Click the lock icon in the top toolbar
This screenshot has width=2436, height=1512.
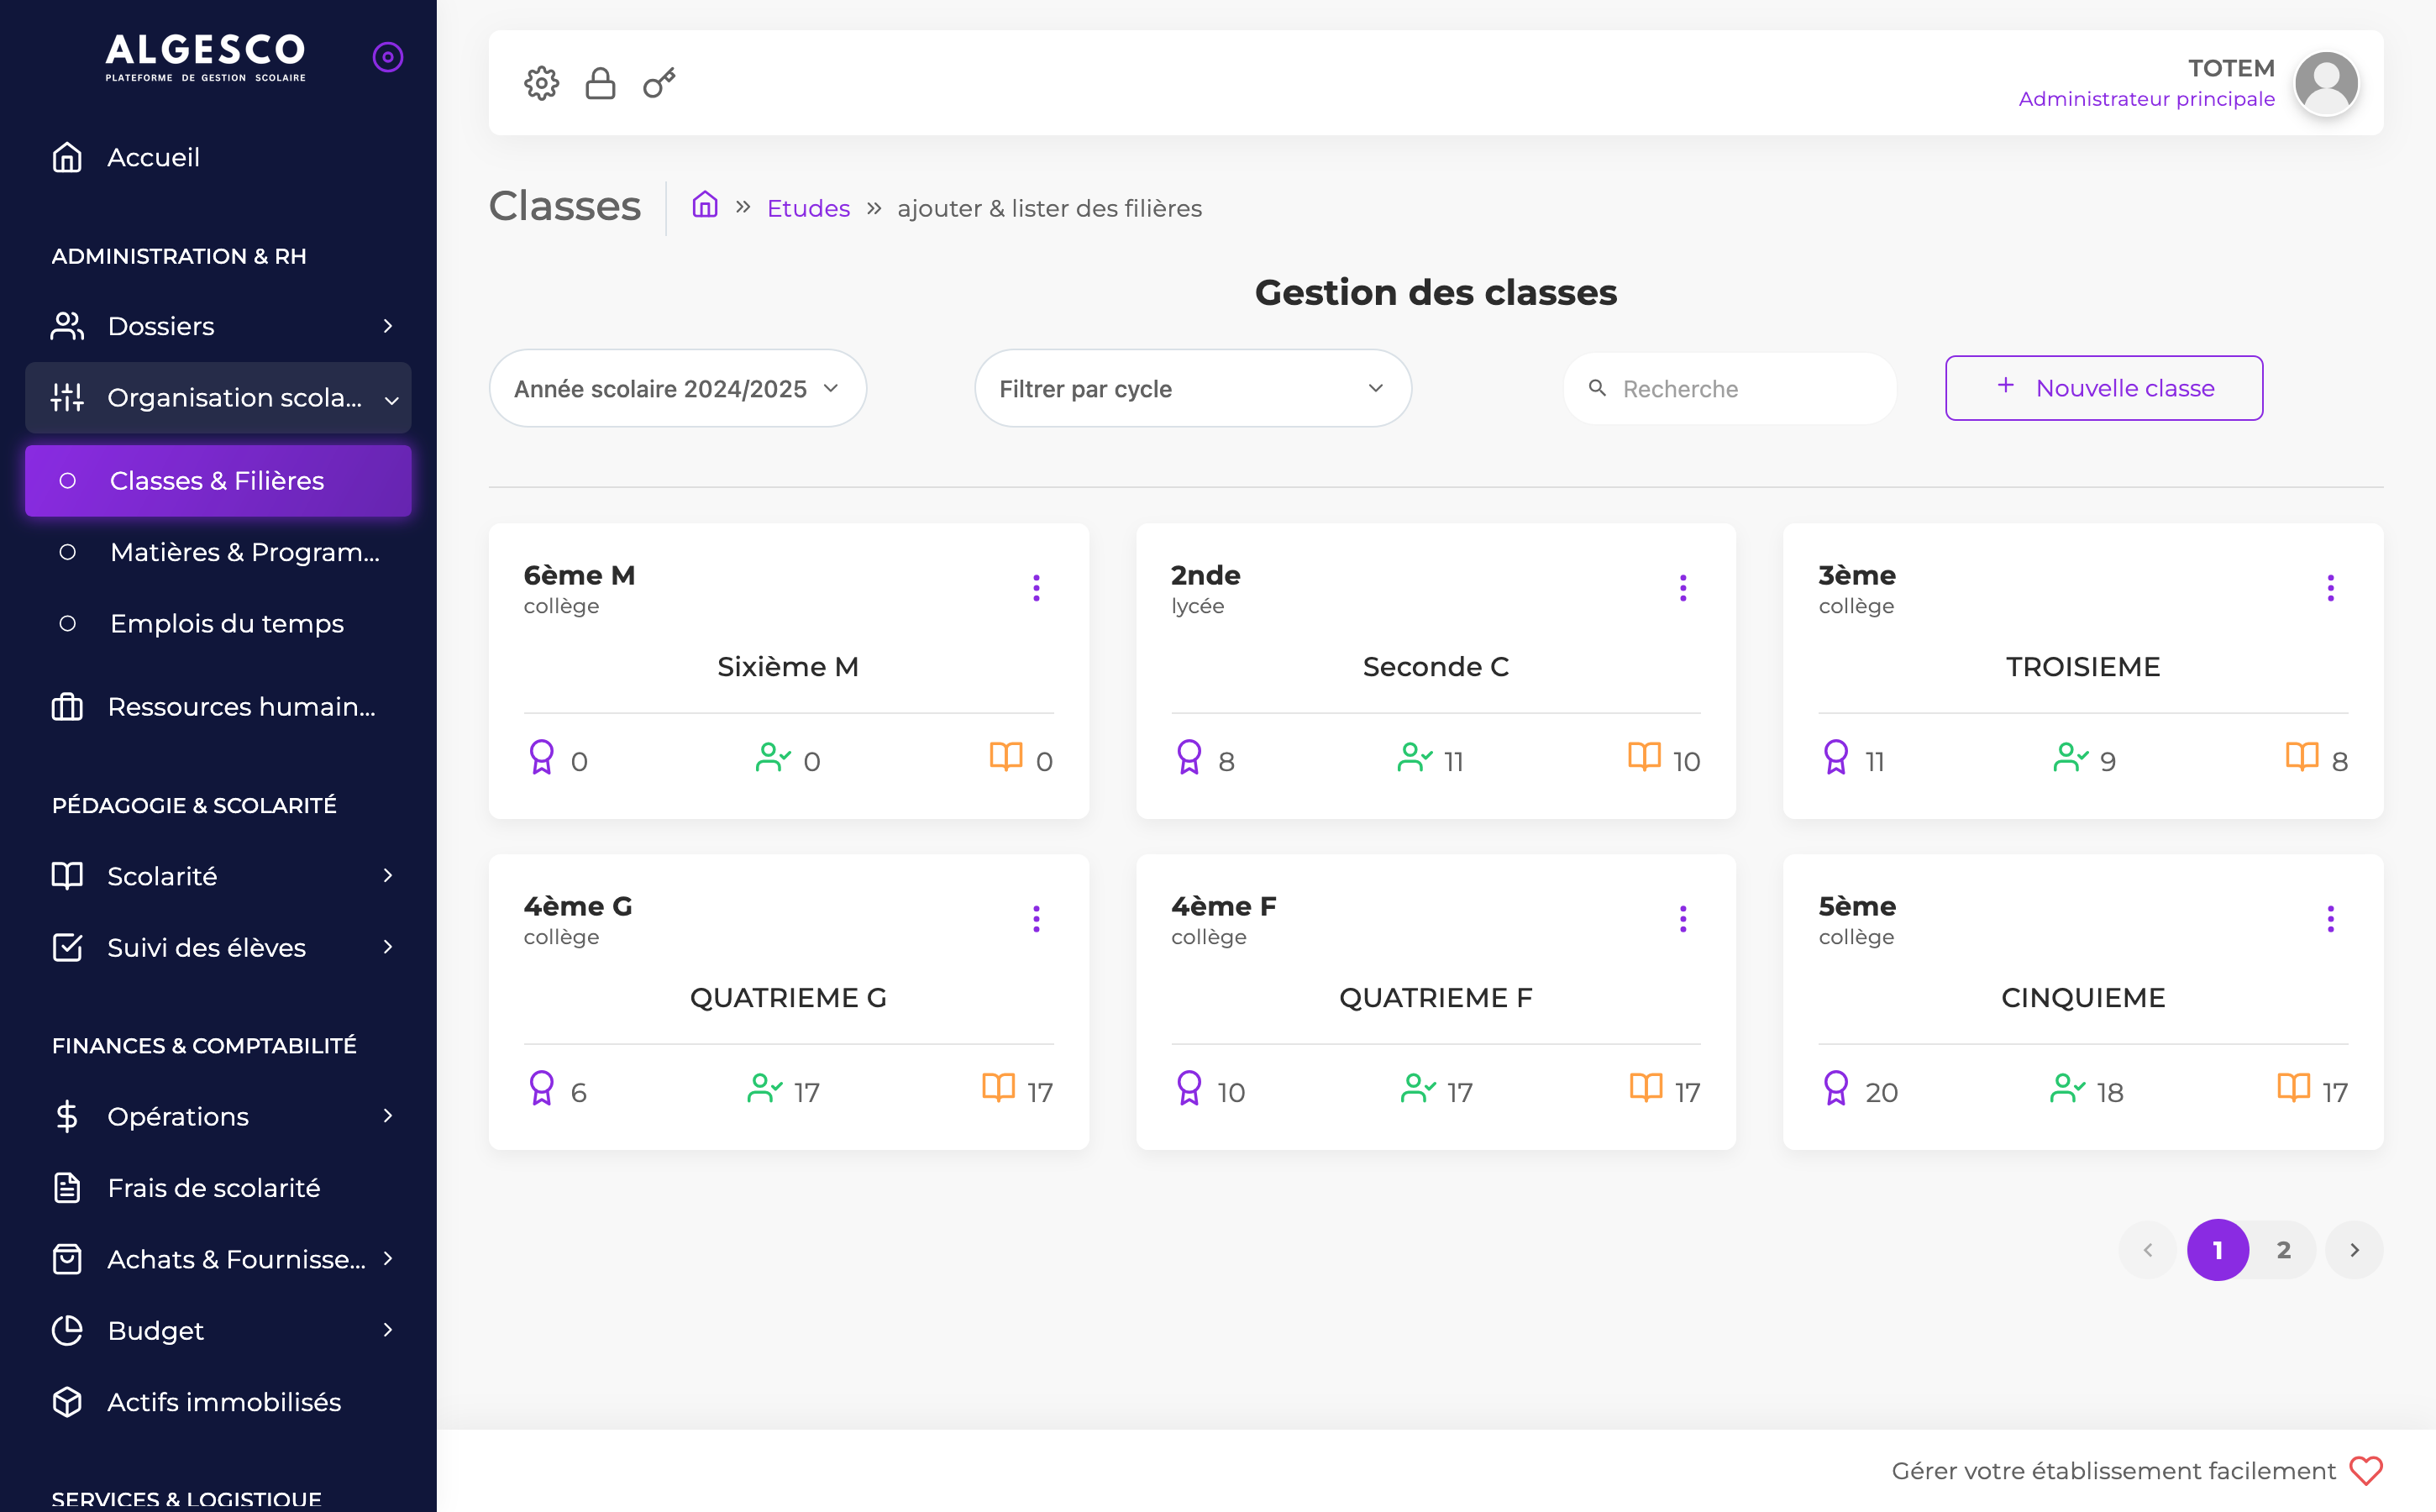point(600,83)
